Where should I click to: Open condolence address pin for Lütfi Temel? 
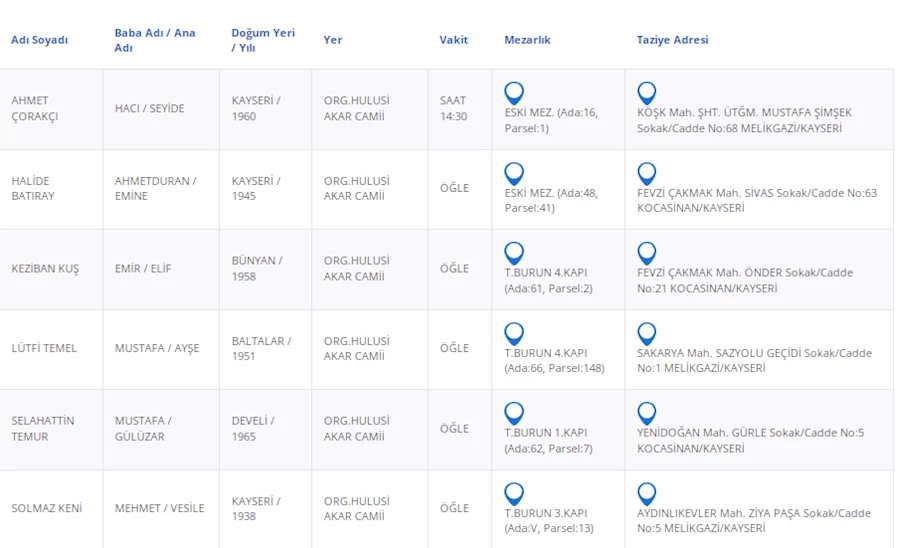(x=647, y=333)
